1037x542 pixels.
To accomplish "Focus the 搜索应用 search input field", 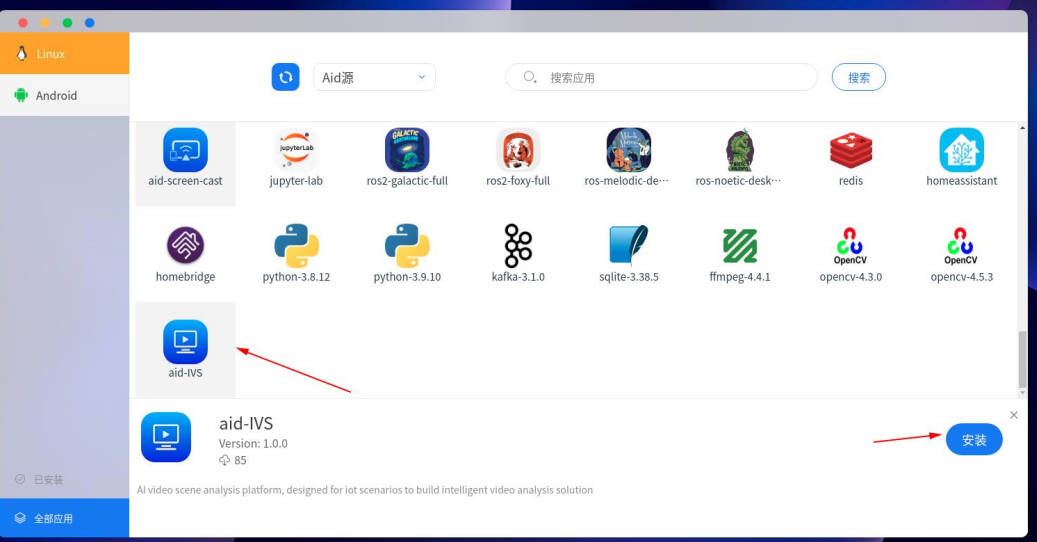I will 661,77.
